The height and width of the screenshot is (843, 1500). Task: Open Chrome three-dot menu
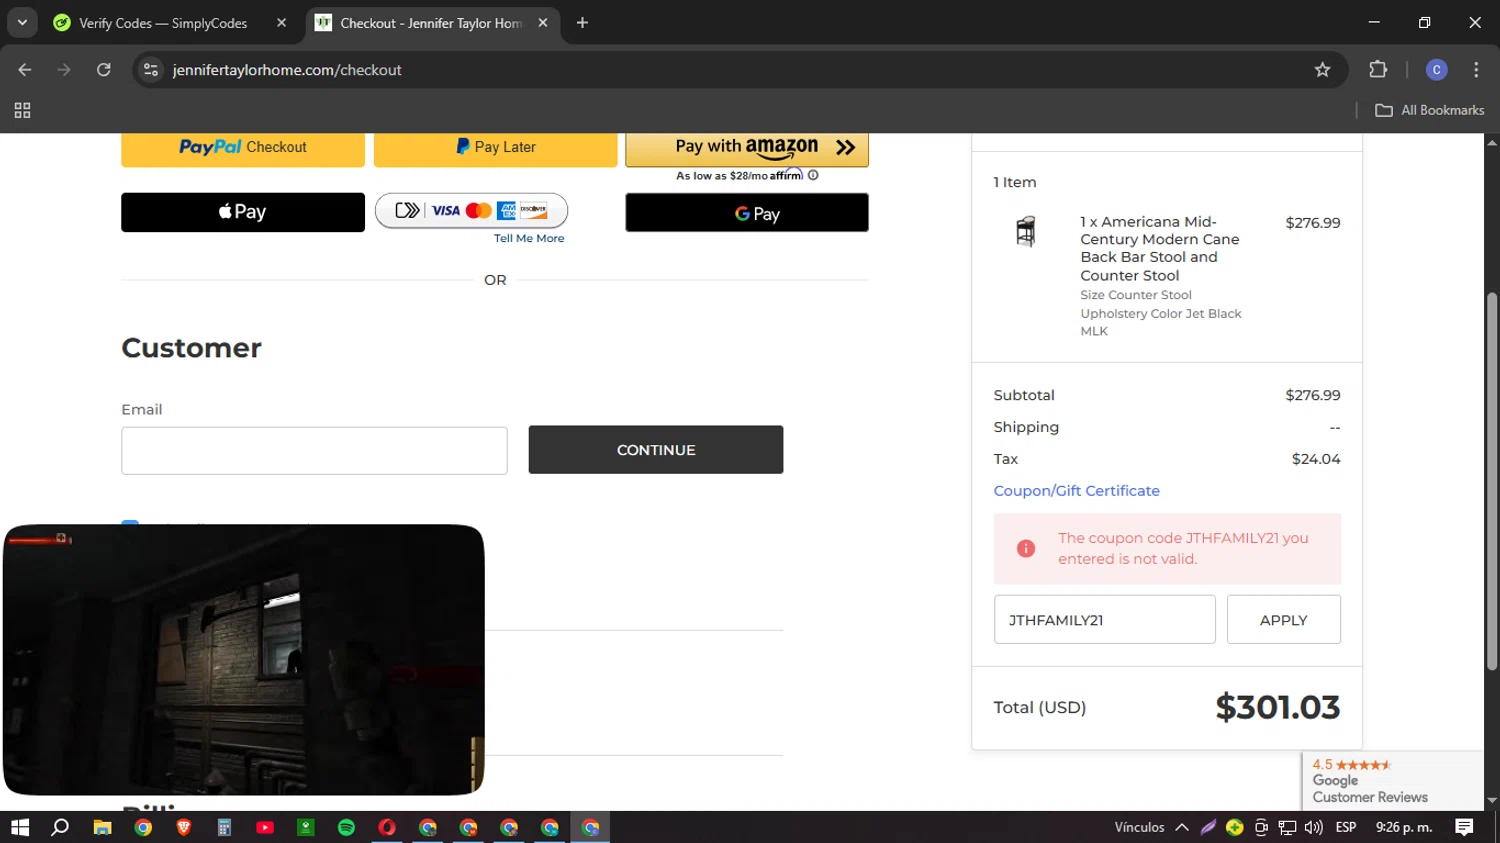[1476, 69]
